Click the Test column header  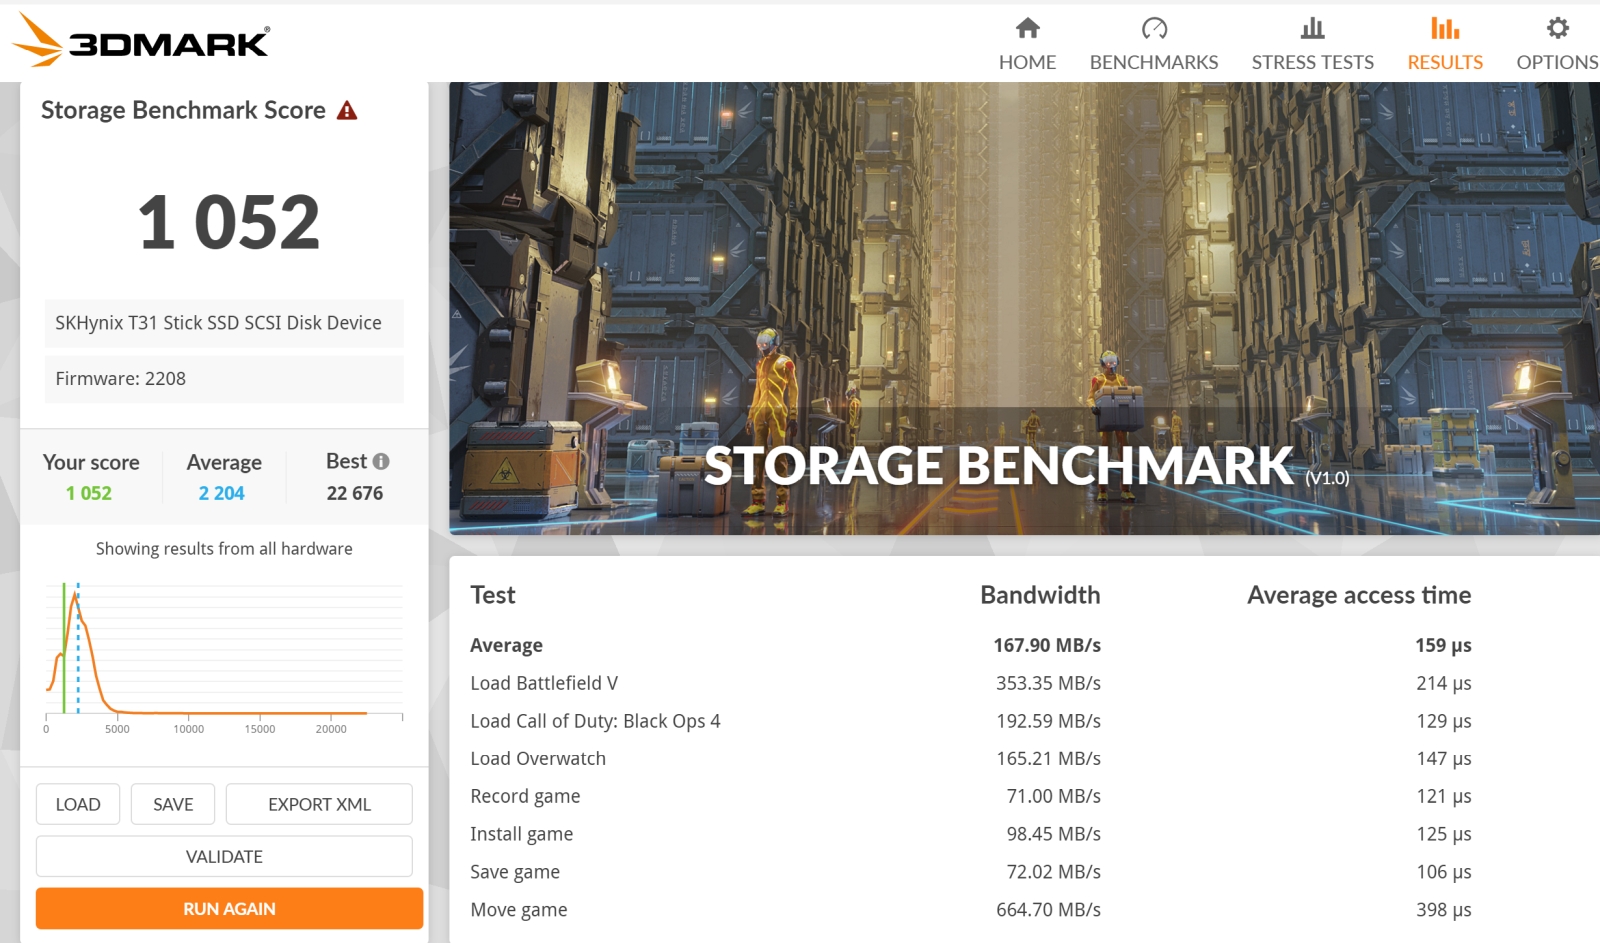coord(493,595)
